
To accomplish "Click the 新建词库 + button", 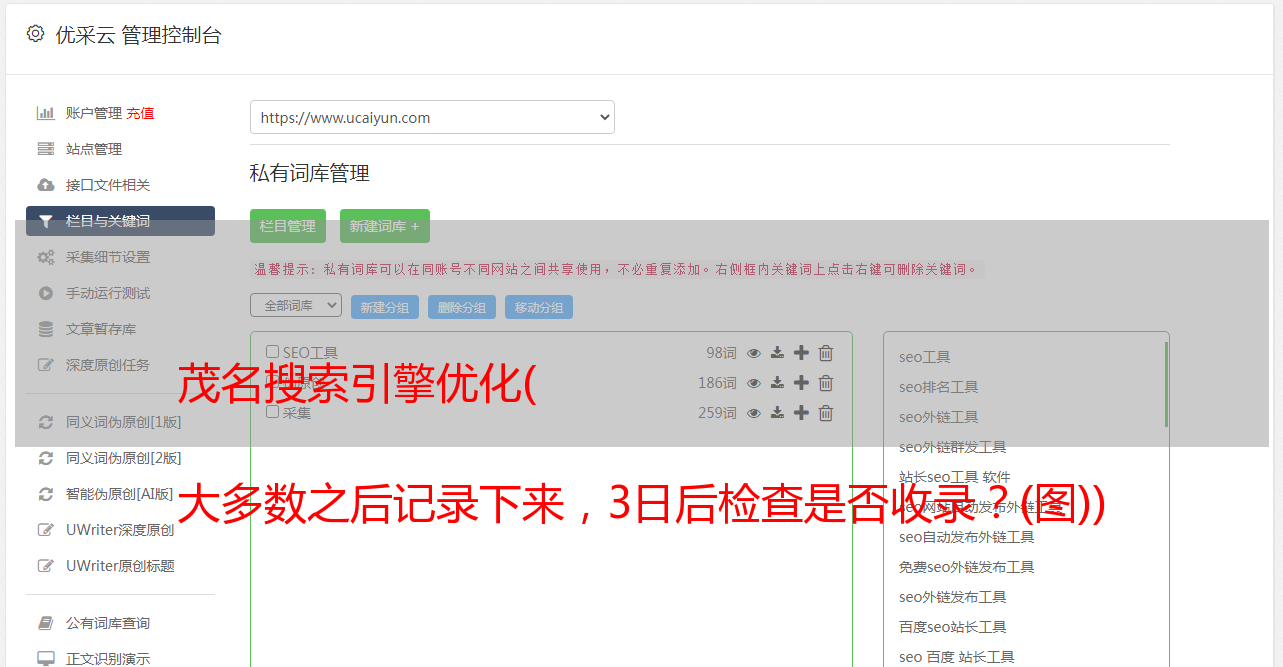I will pyautogui.click(x=385, y=226).
